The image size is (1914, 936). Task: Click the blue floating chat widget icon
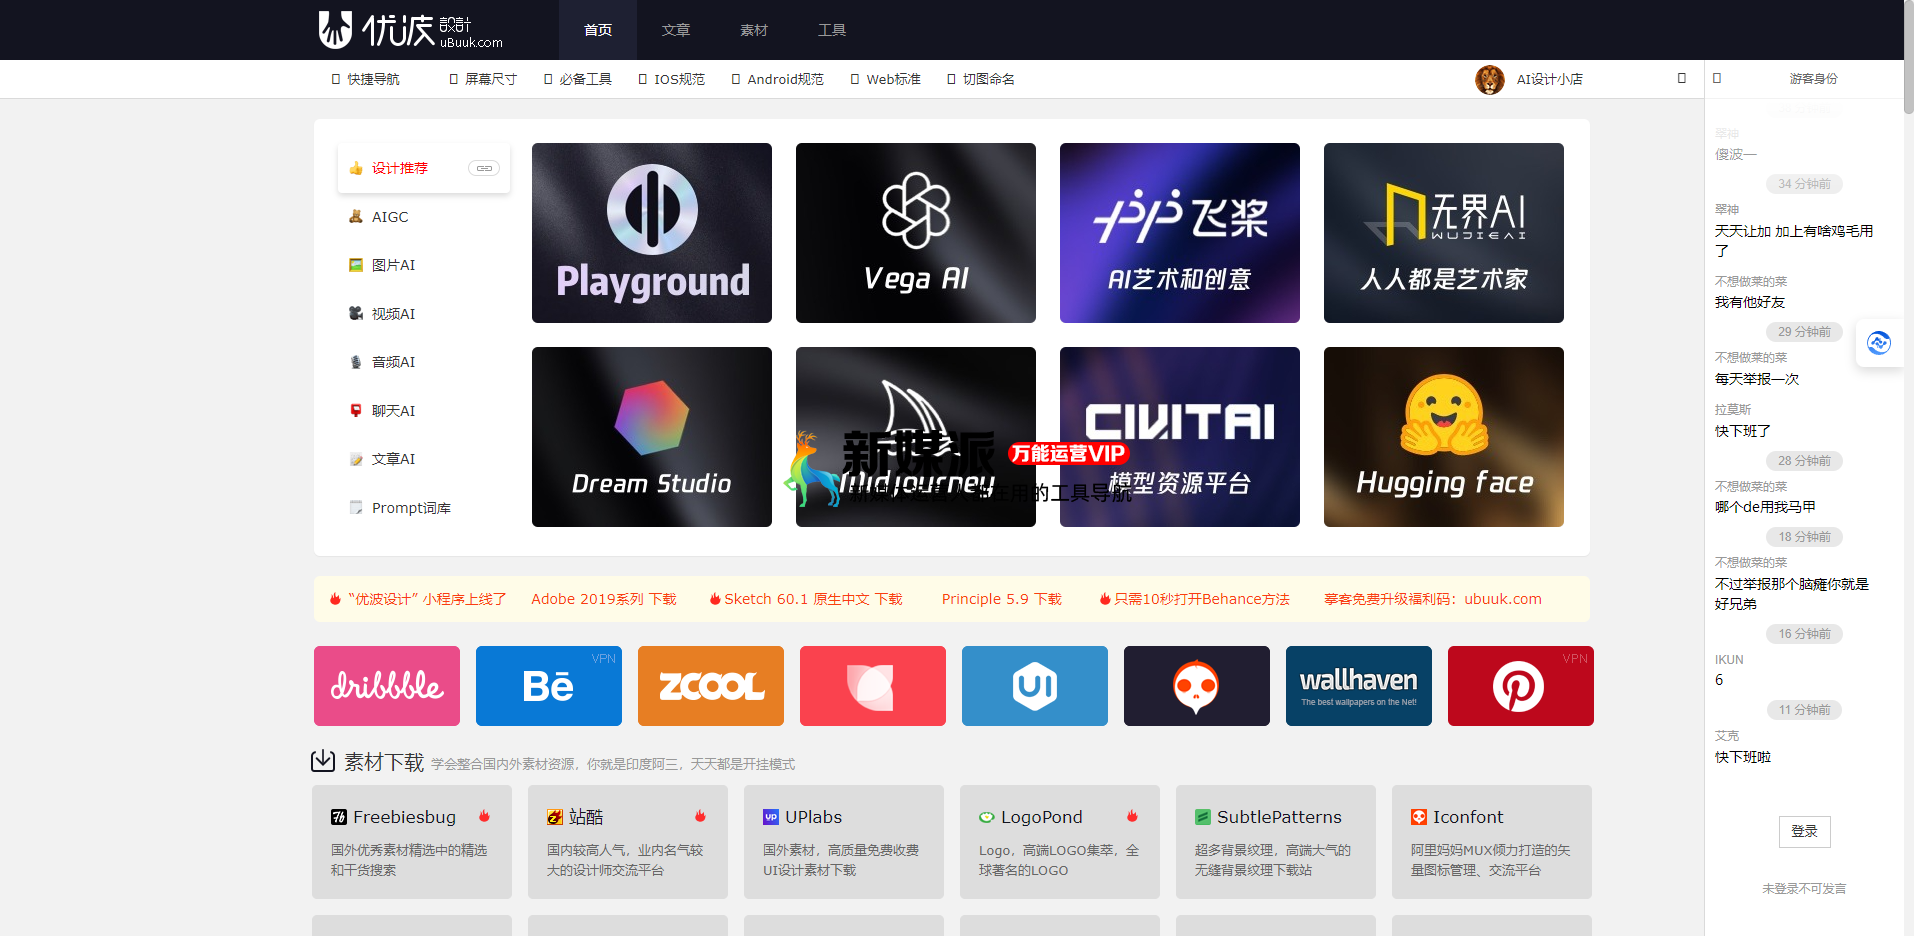[x=1879, y=343]
